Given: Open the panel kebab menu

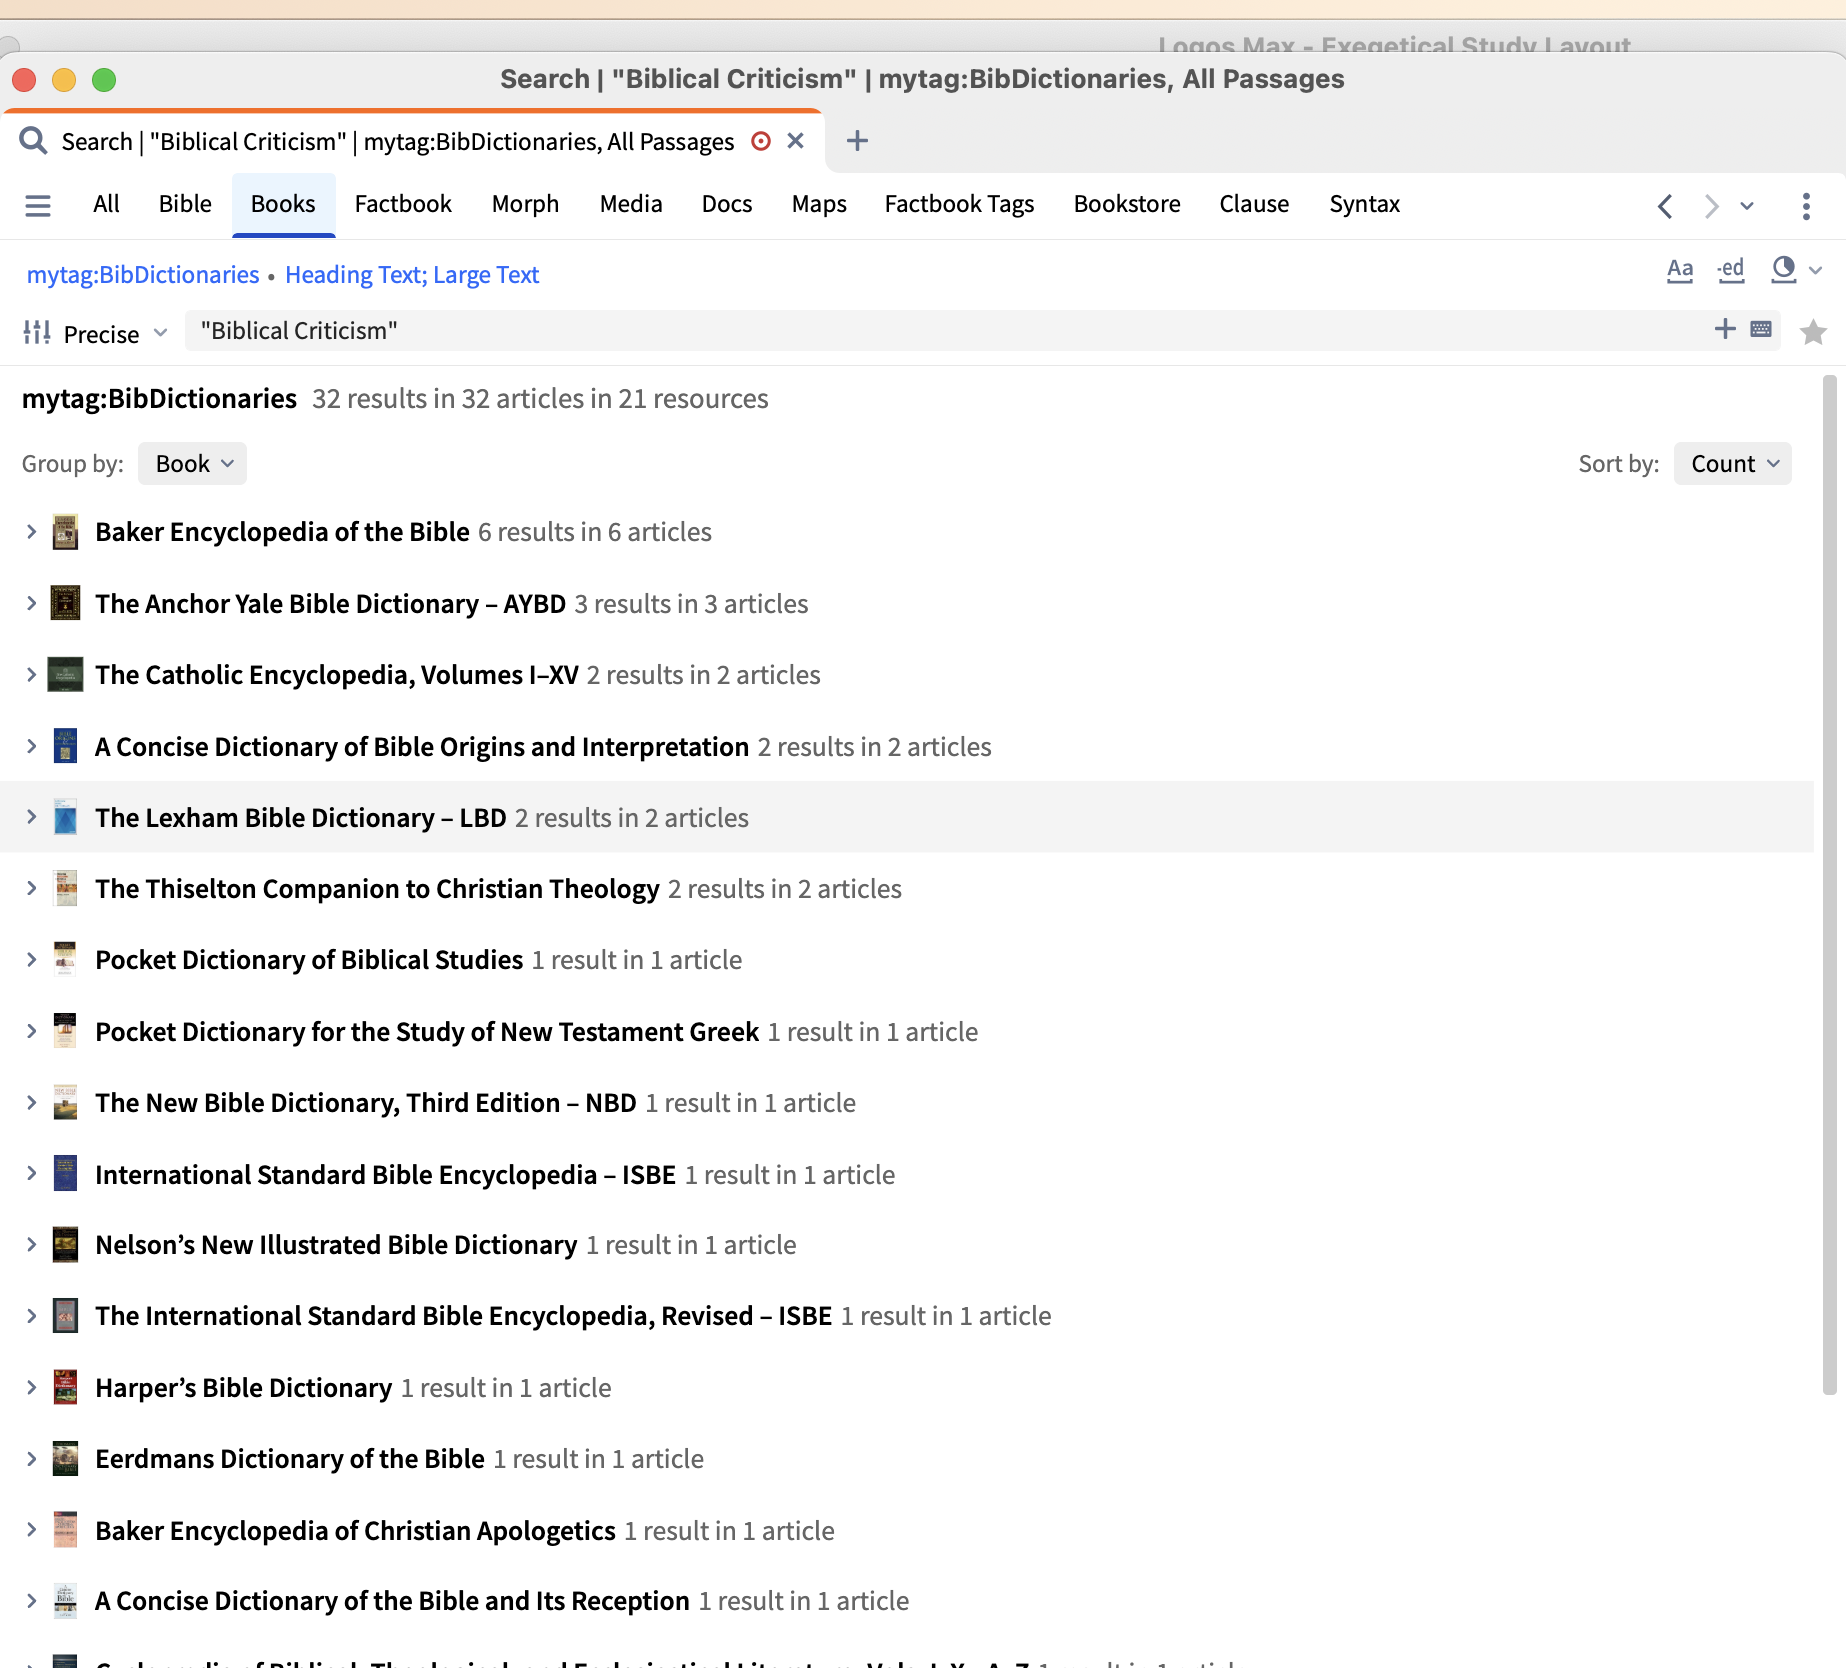Looking at the screenshot, I should [x=1806, y=206].
